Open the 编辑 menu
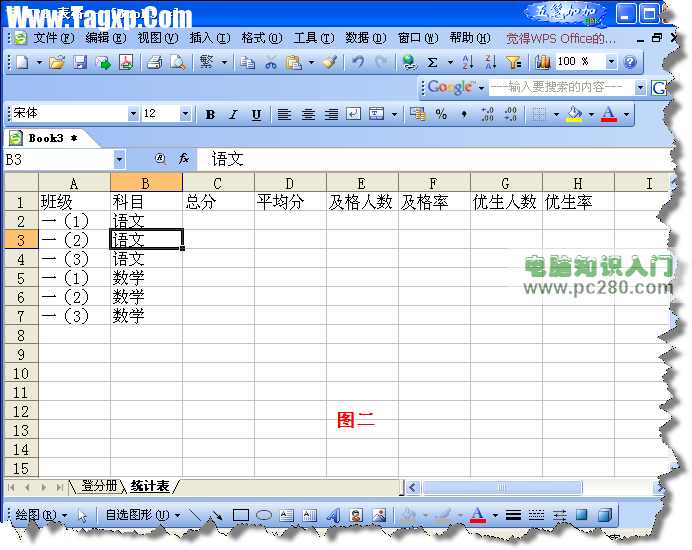Image resolution: width=692 pixels, height=550 pixels. point(106,38)
